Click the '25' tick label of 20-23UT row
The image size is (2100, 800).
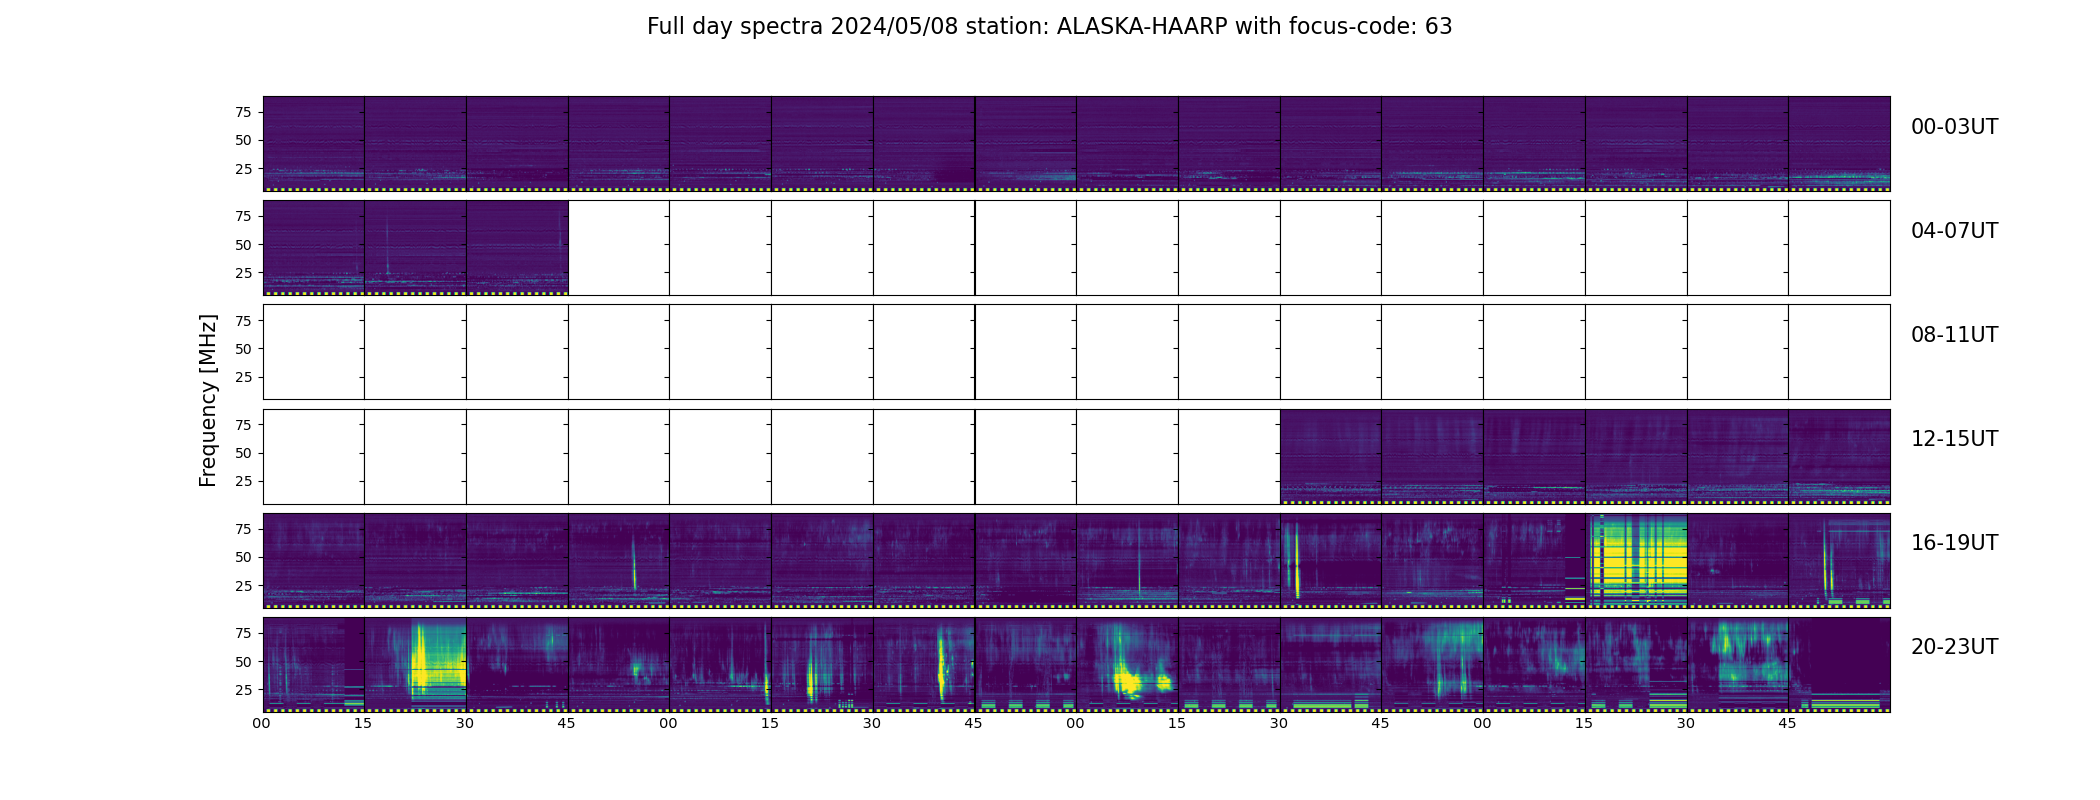point(243,690)
